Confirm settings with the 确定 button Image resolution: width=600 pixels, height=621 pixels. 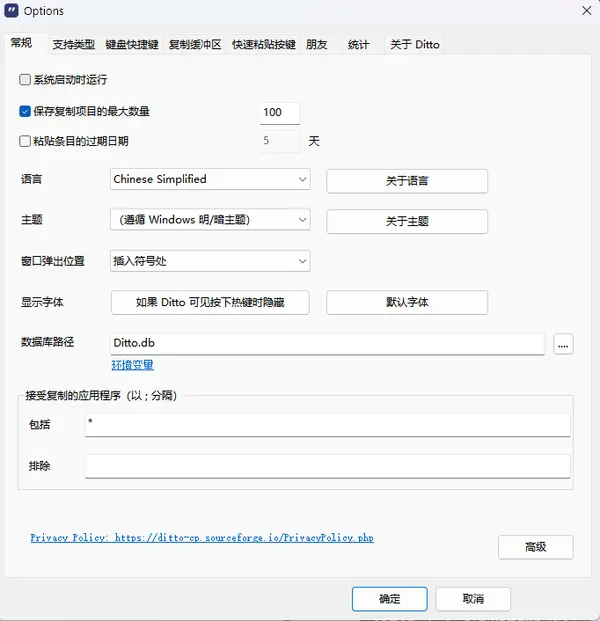[x=389, y=599]
